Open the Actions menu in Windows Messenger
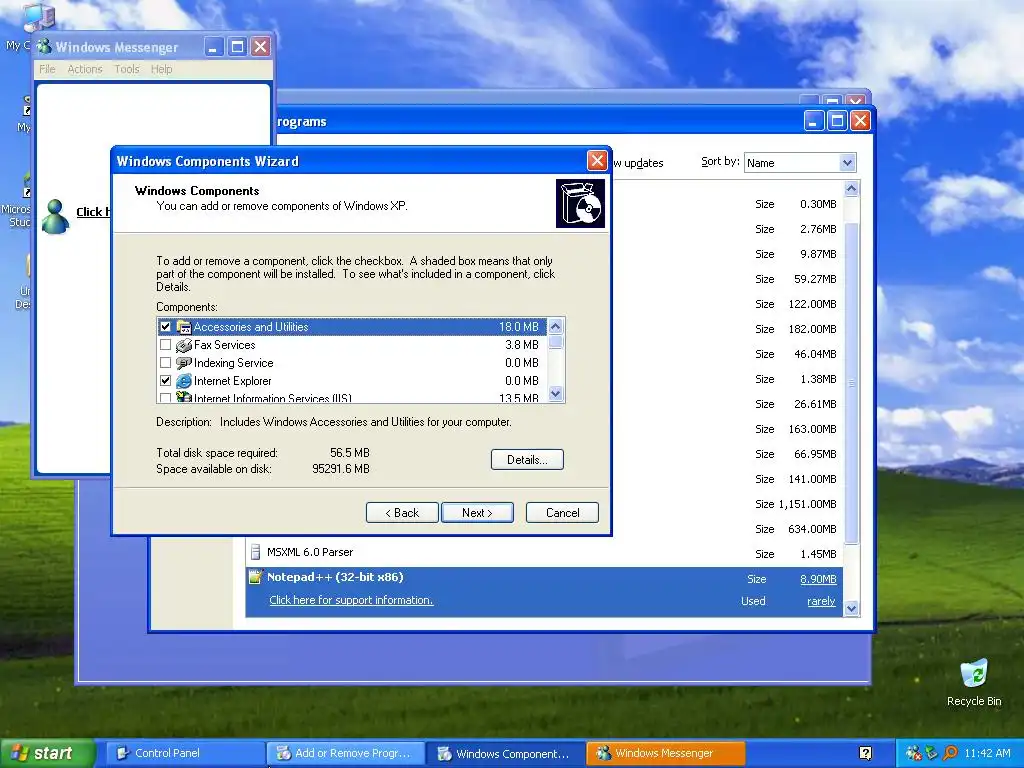This screenshot has width=1024, height=768. [x=85, y=69]
